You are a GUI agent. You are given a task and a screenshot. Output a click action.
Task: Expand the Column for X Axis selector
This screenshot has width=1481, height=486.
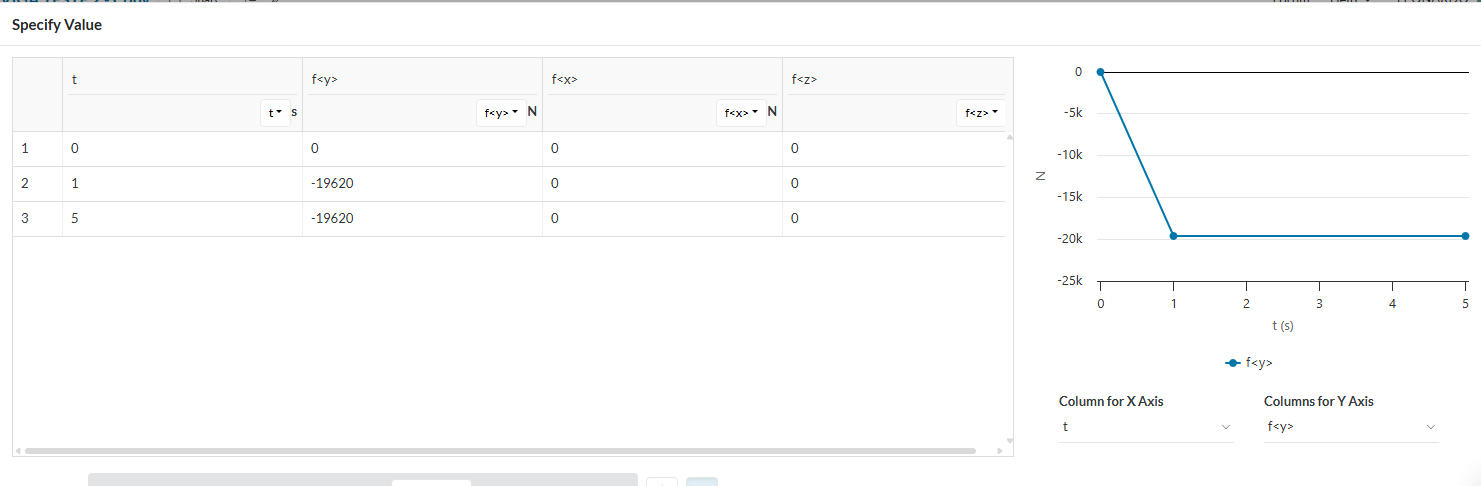[x=1145, y=427]
